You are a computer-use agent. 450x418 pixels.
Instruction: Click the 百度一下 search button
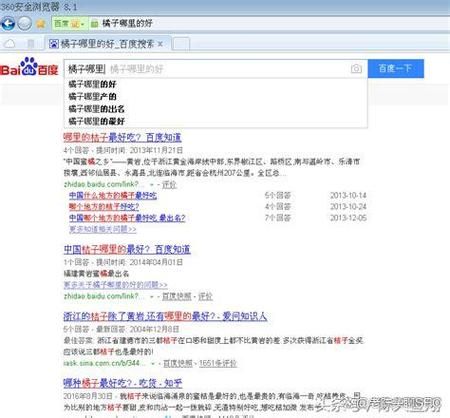pyautogui.click(x=396, y=69)
